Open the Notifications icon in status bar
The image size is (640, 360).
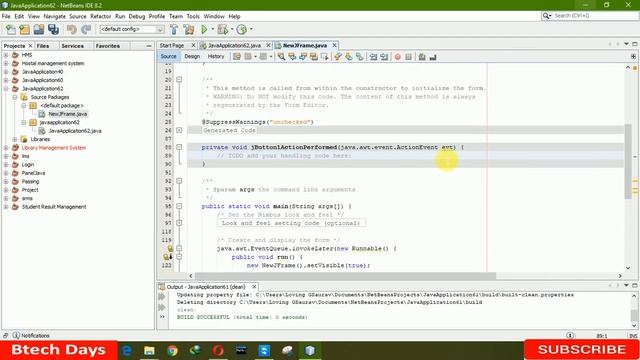(16, 336)
